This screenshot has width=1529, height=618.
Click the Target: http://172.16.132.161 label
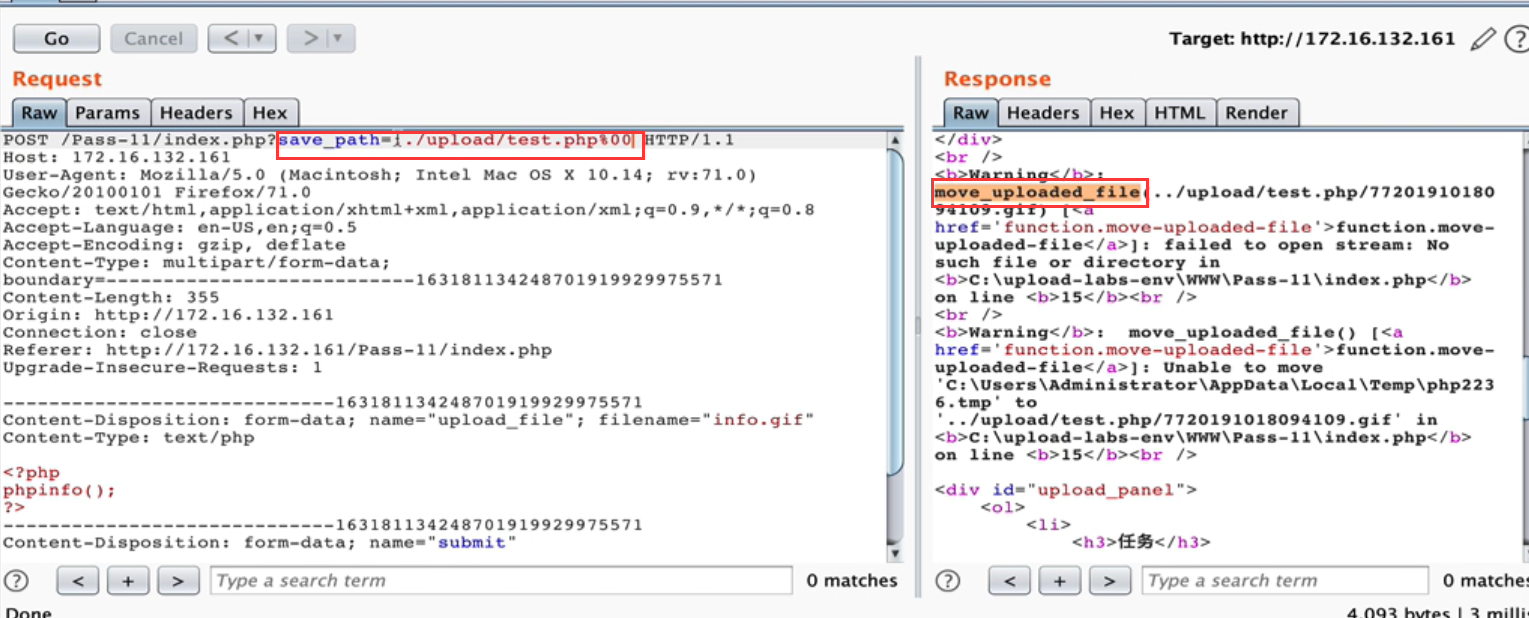(1312, 39)
